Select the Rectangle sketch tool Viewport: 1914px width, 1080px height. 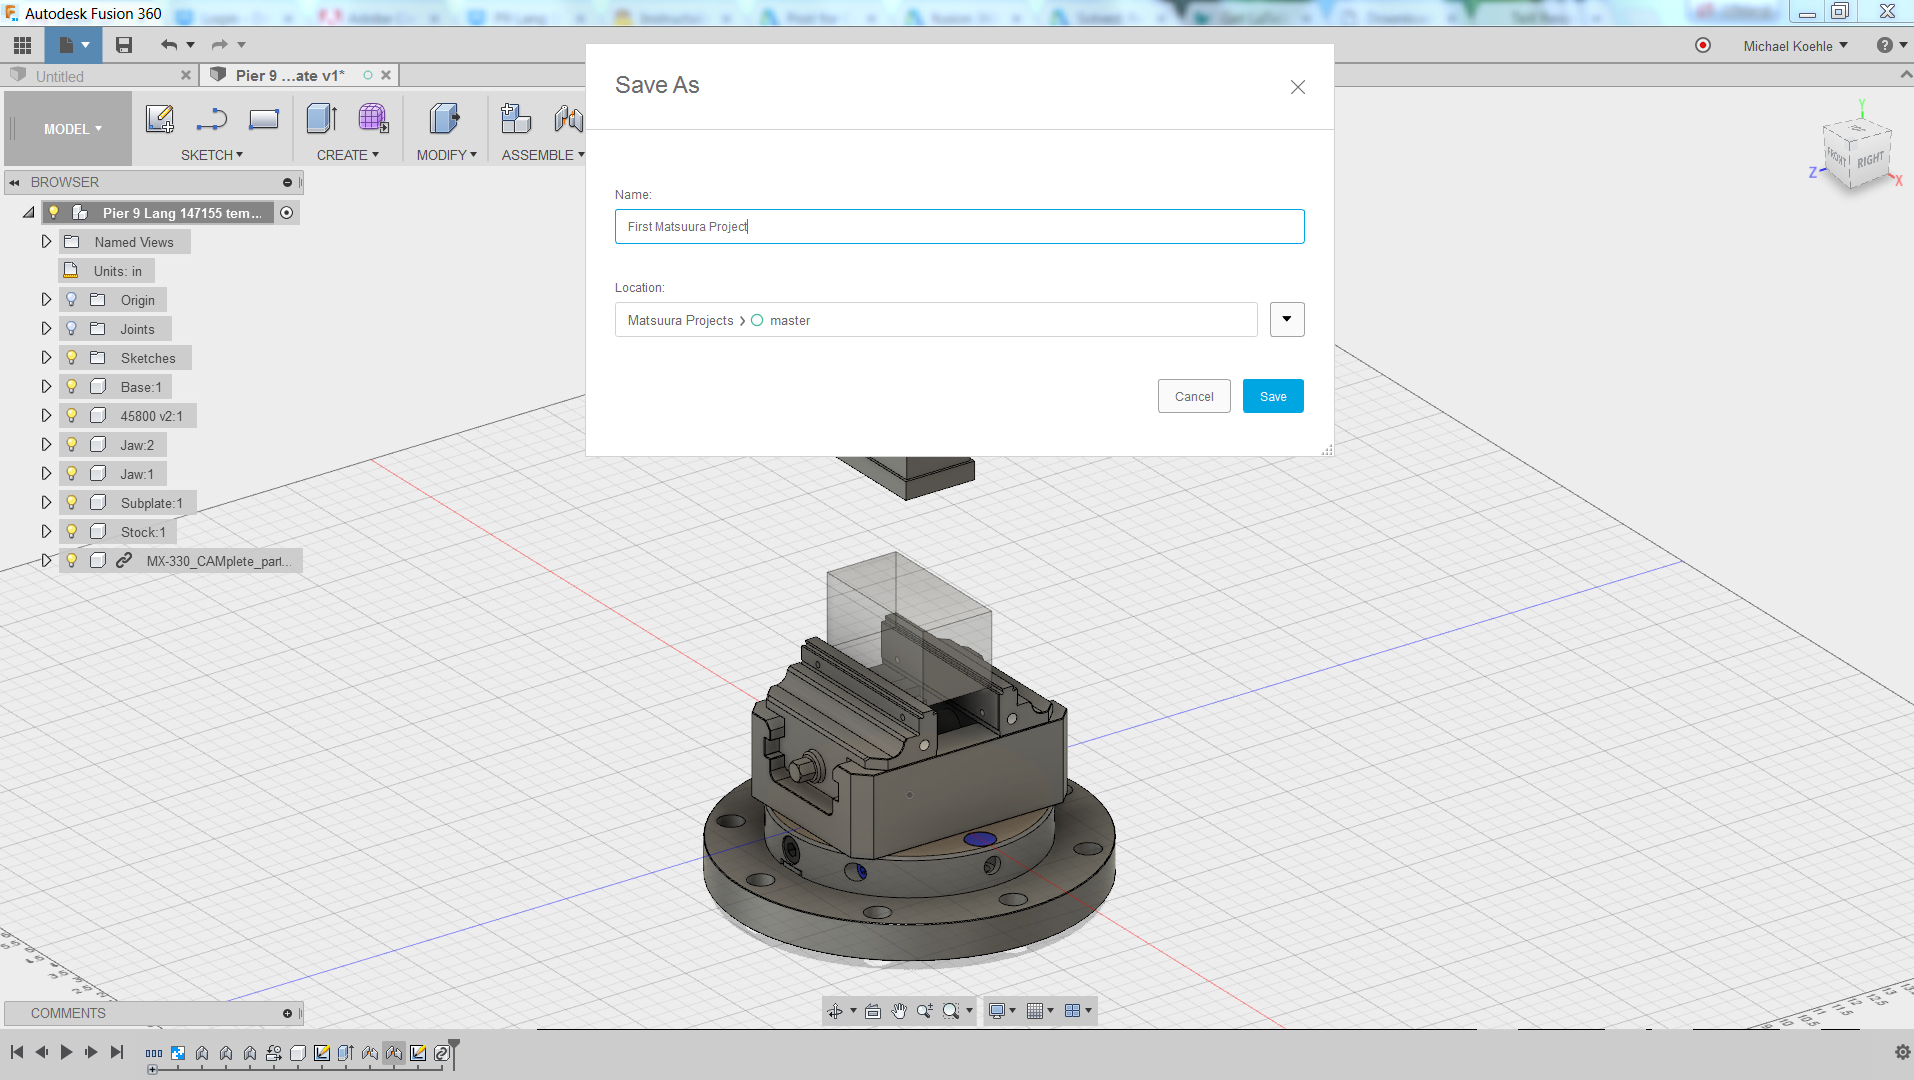(264, 119)
